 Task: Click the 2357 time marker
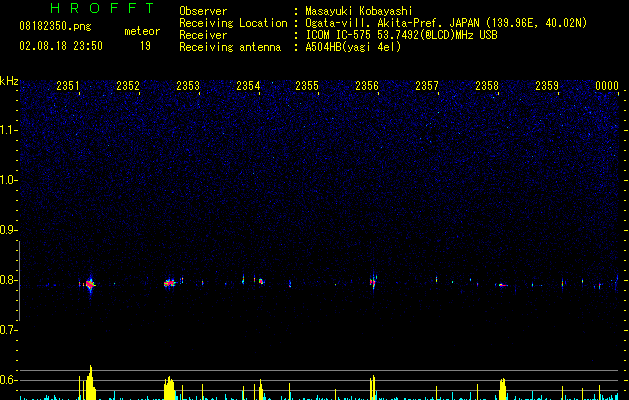point(427,86)
